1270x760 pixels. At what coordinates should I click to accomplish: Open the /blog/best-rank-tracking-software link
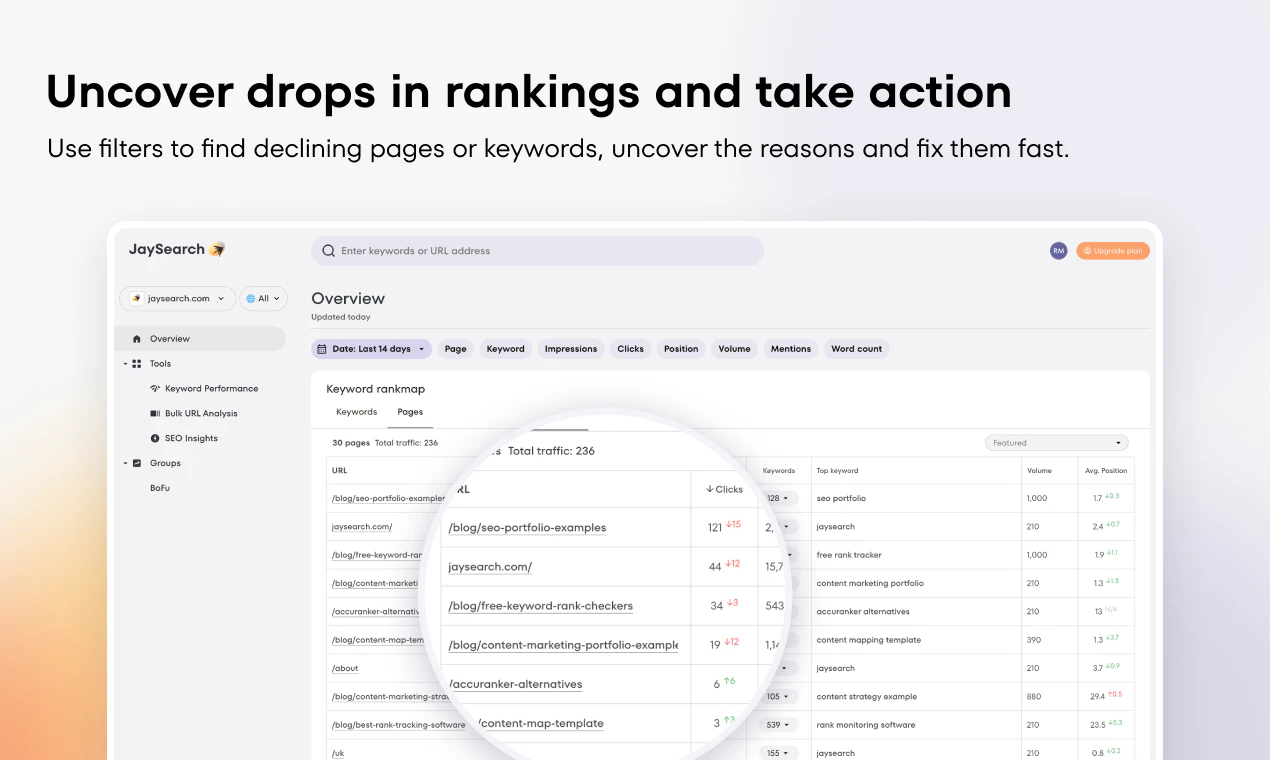click(398, 725)
